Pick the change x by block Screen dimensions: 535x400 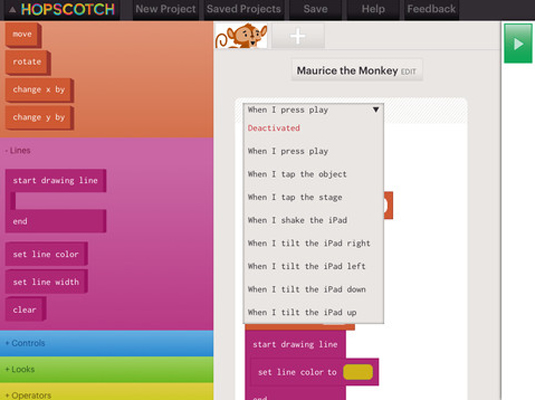pos(39,90)
